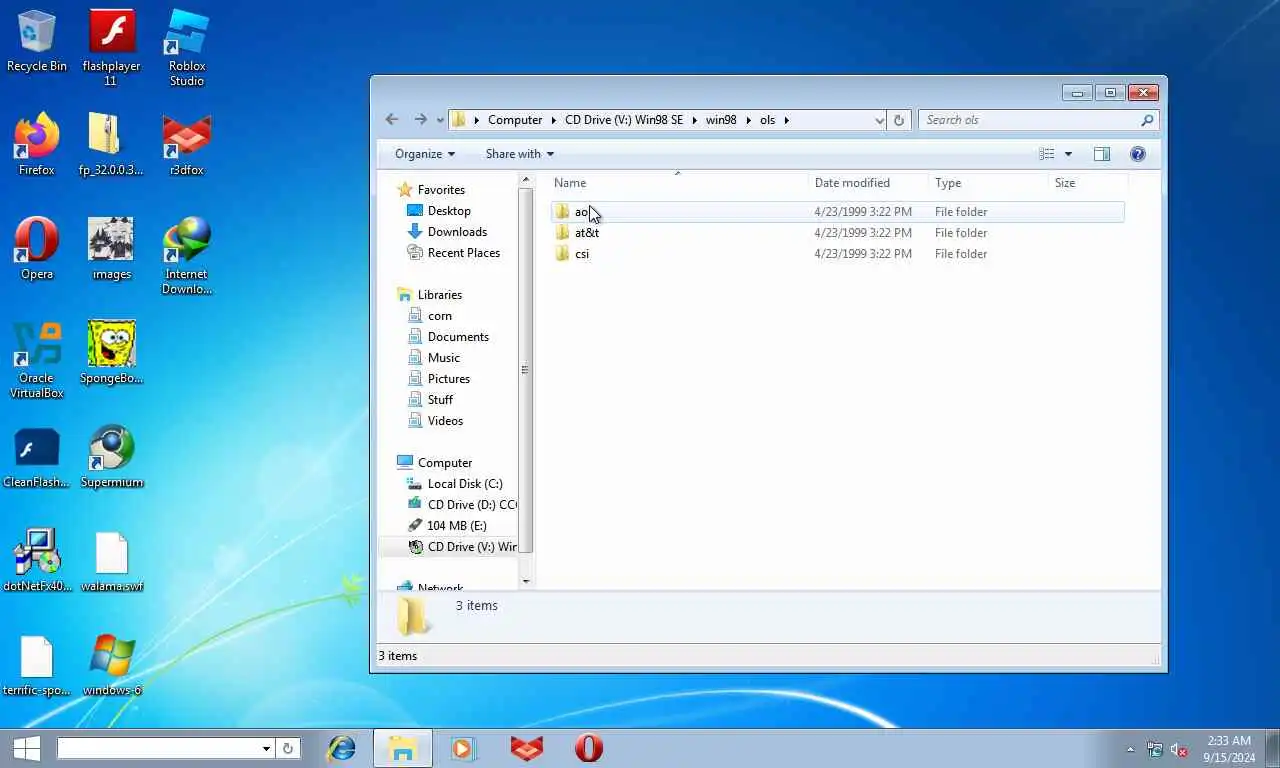Viewport: 1280px width, 768px height.
Task: Switch to File Explorer in taskbar
Action: click(x=402, y=748)
